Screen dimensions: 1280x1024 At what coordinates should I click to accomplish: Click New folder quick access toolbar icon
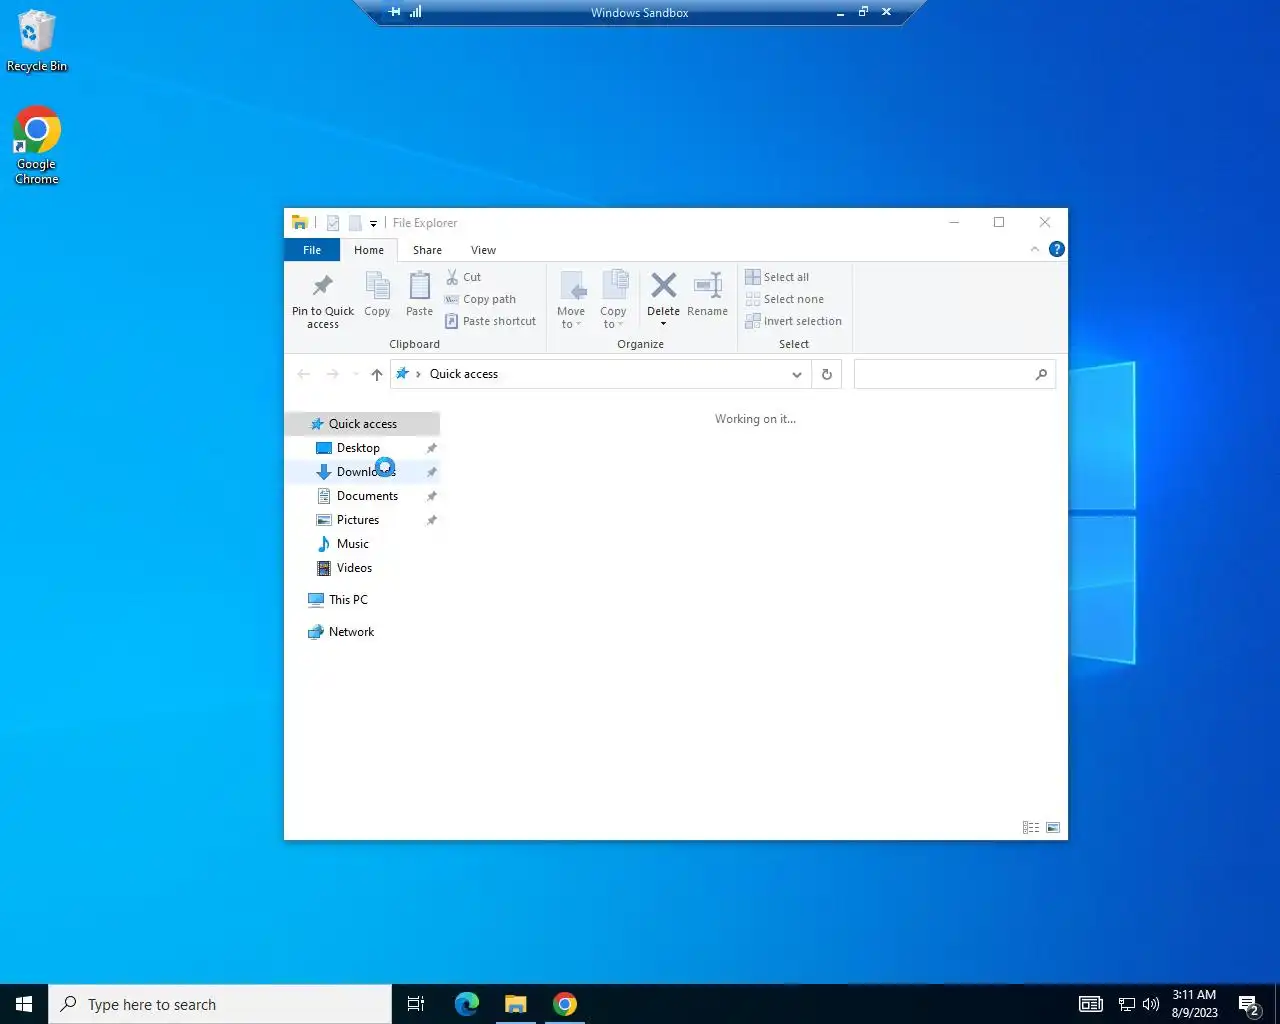(x=355, y=223)
